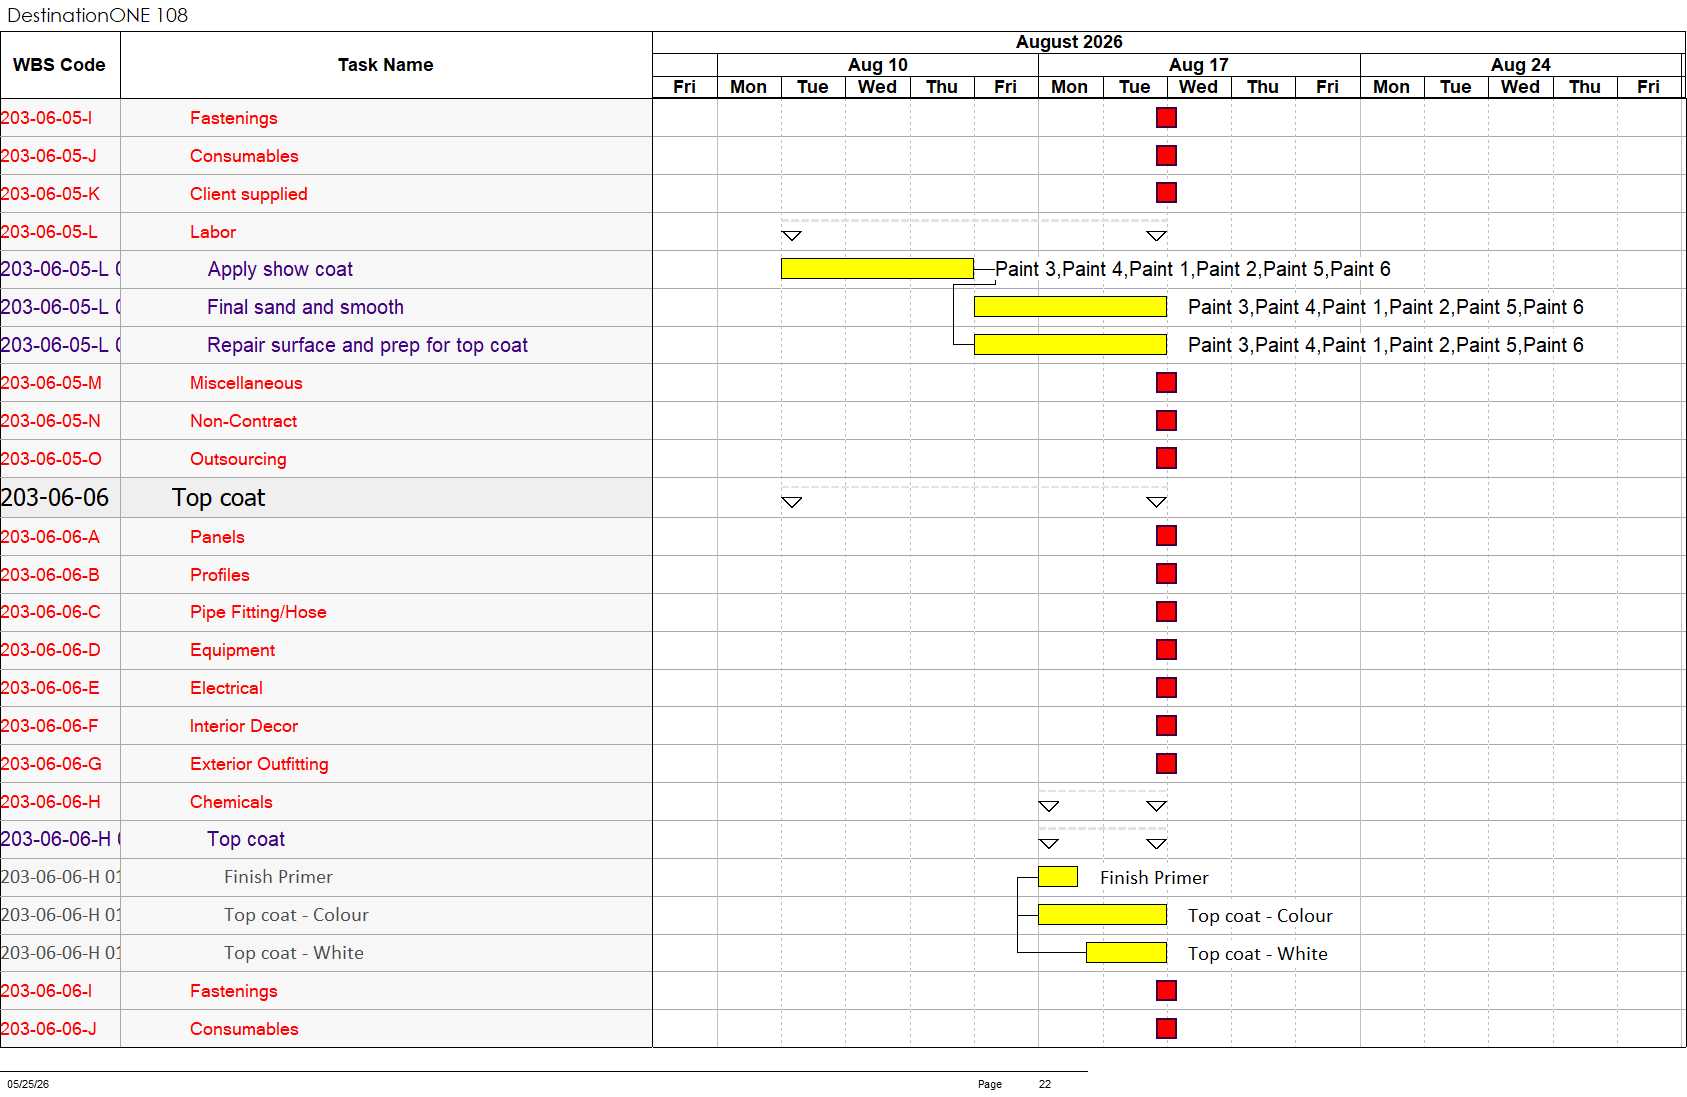The image size is (1687, 1097).
Task: Click the red milestone in the last Consumables row
Action: (x=1166, y=1028)
